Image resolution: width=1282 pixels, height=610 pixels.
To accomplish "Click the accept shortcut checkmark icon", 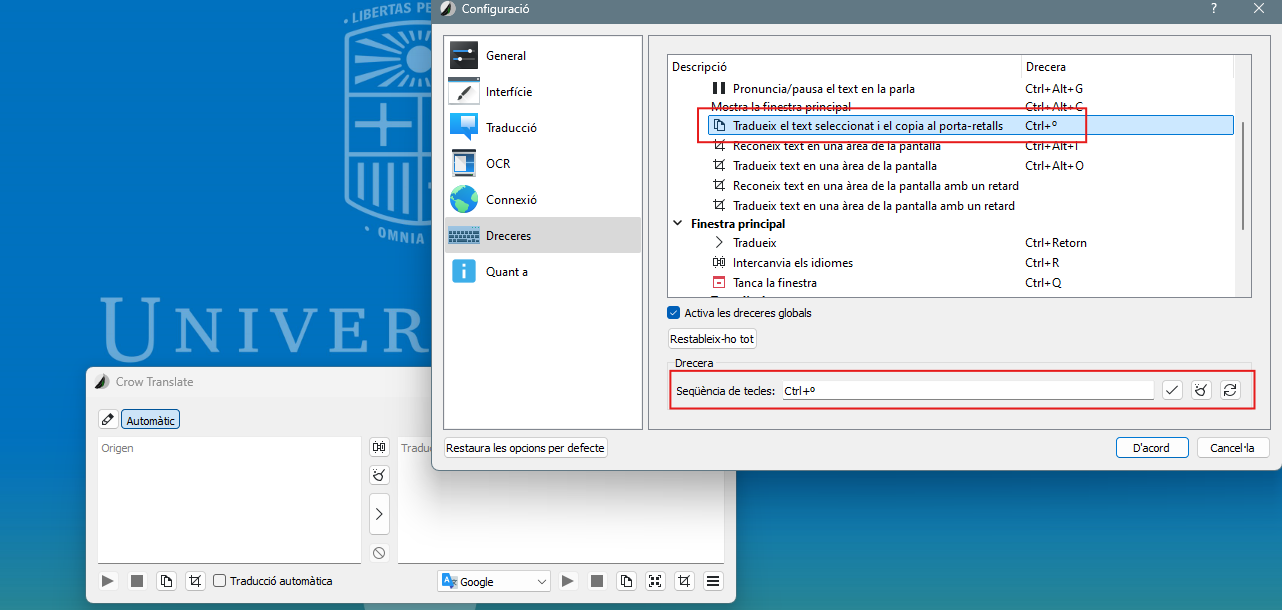I will (1172, 390).
